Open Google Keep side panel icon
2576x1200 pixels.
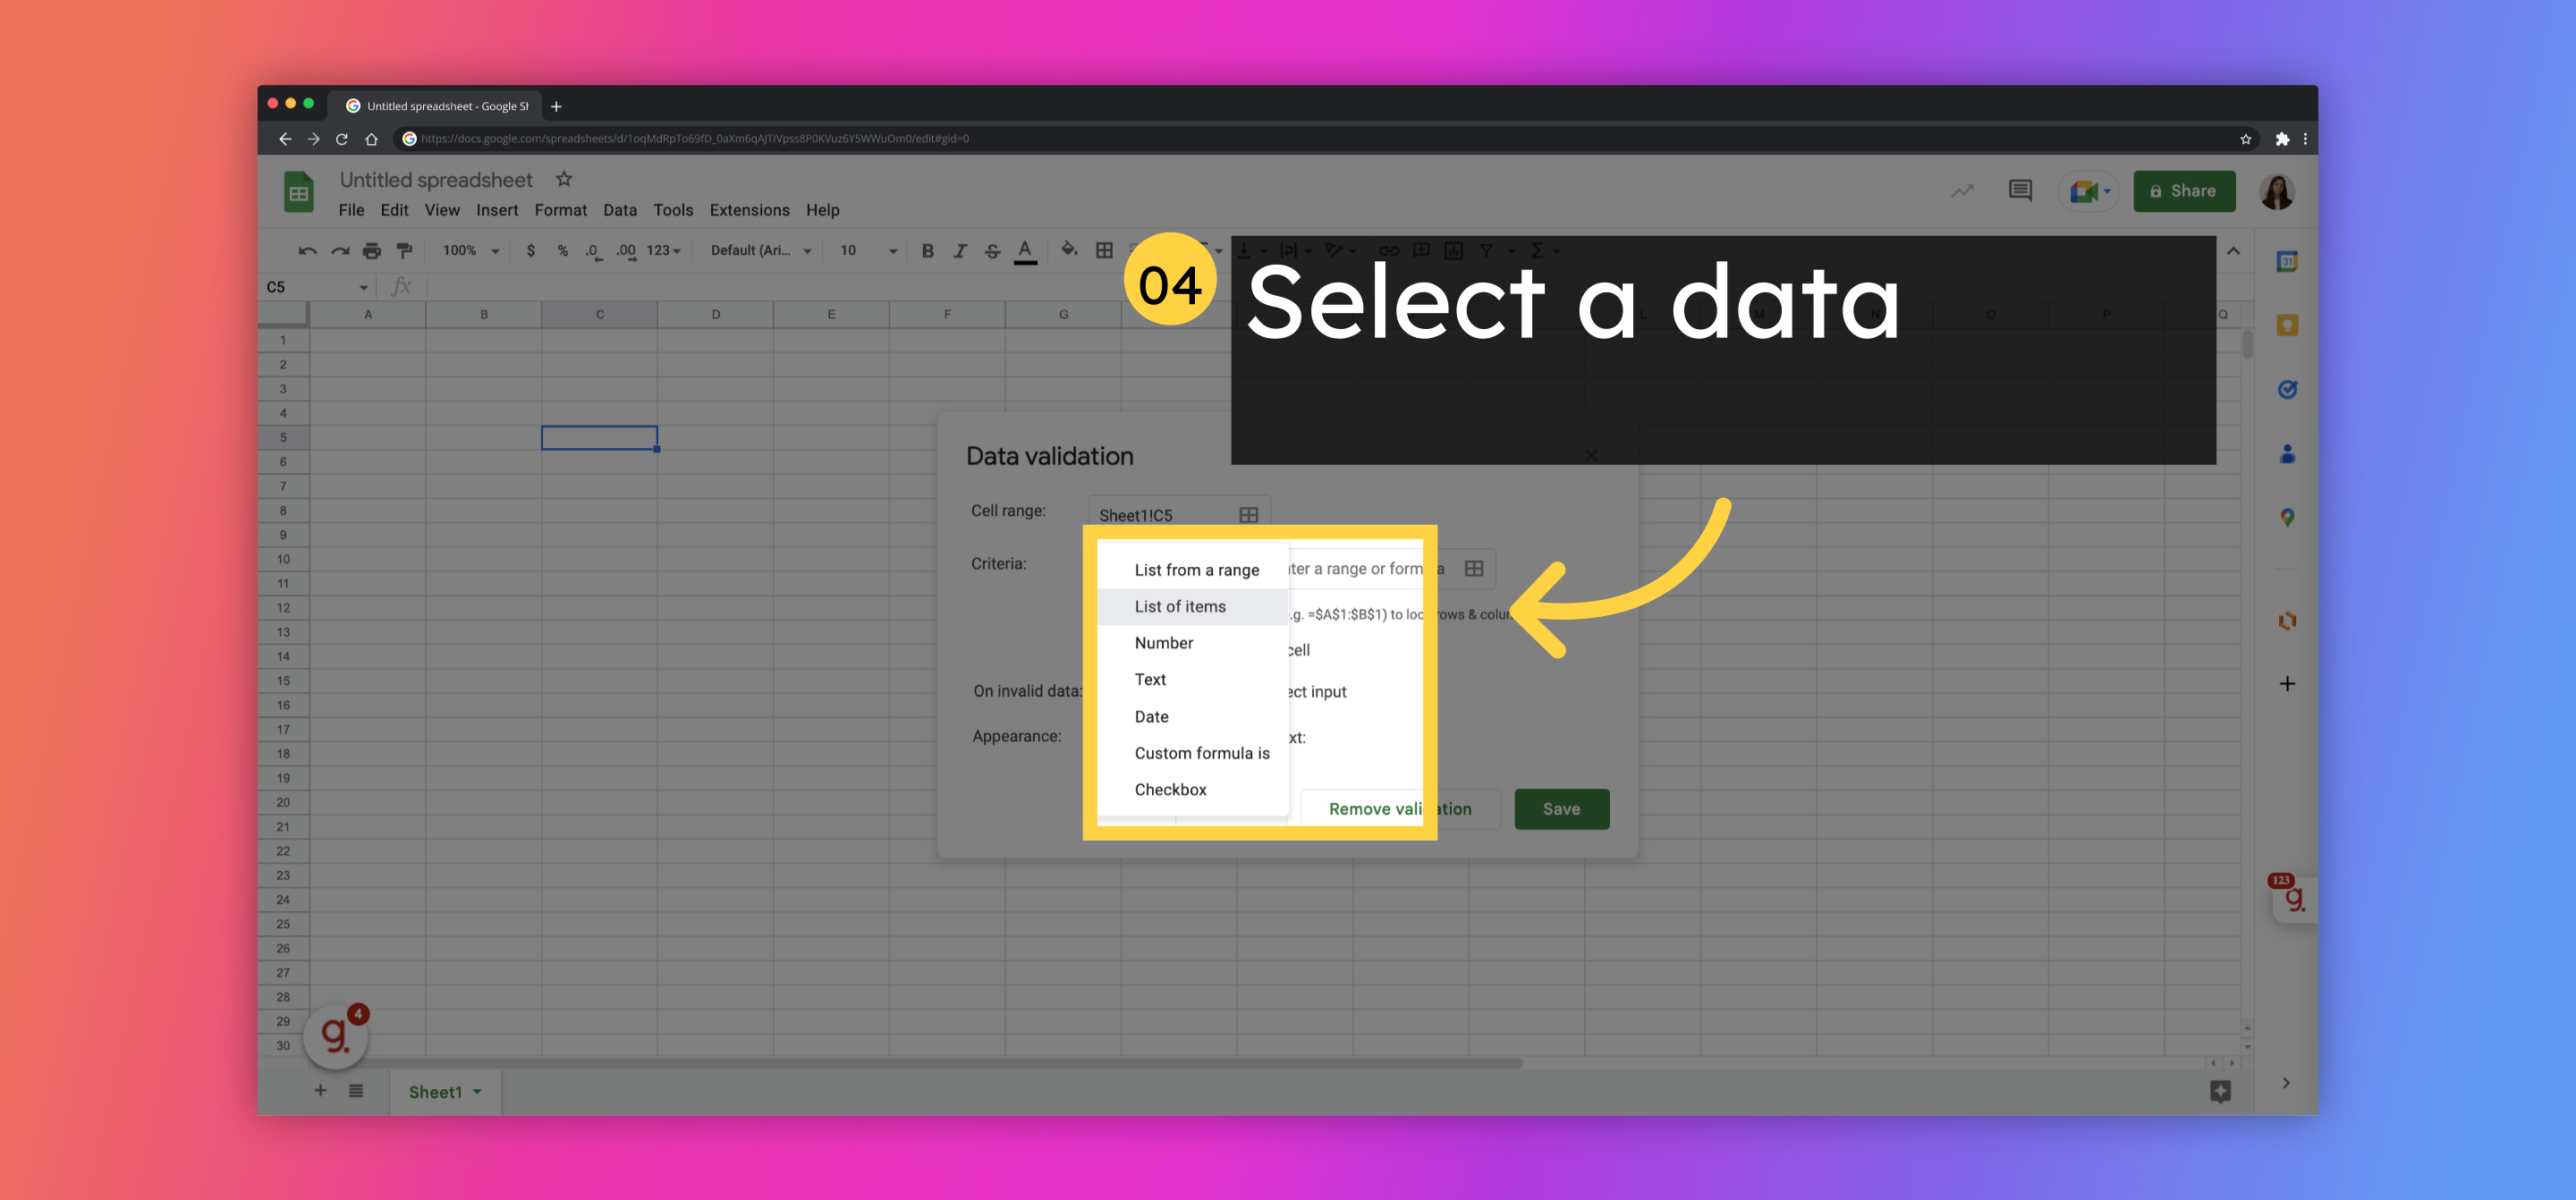click(2287, 325)
